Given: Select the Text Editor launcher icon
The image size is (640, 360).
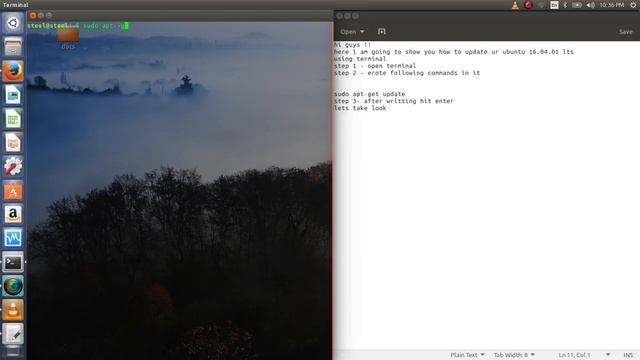Looking at the screenshot, I should (x=13, y=334).
